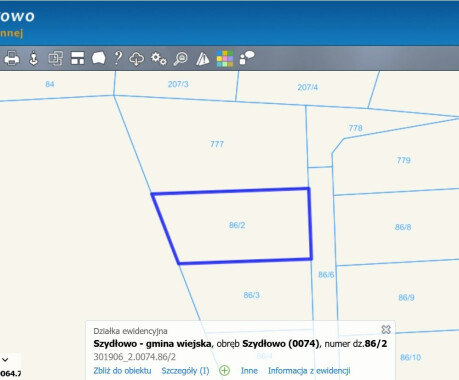Open settings with the gears icon
Image resolution: width=459 pixels, height=380 pixels.
coord(159,58)
